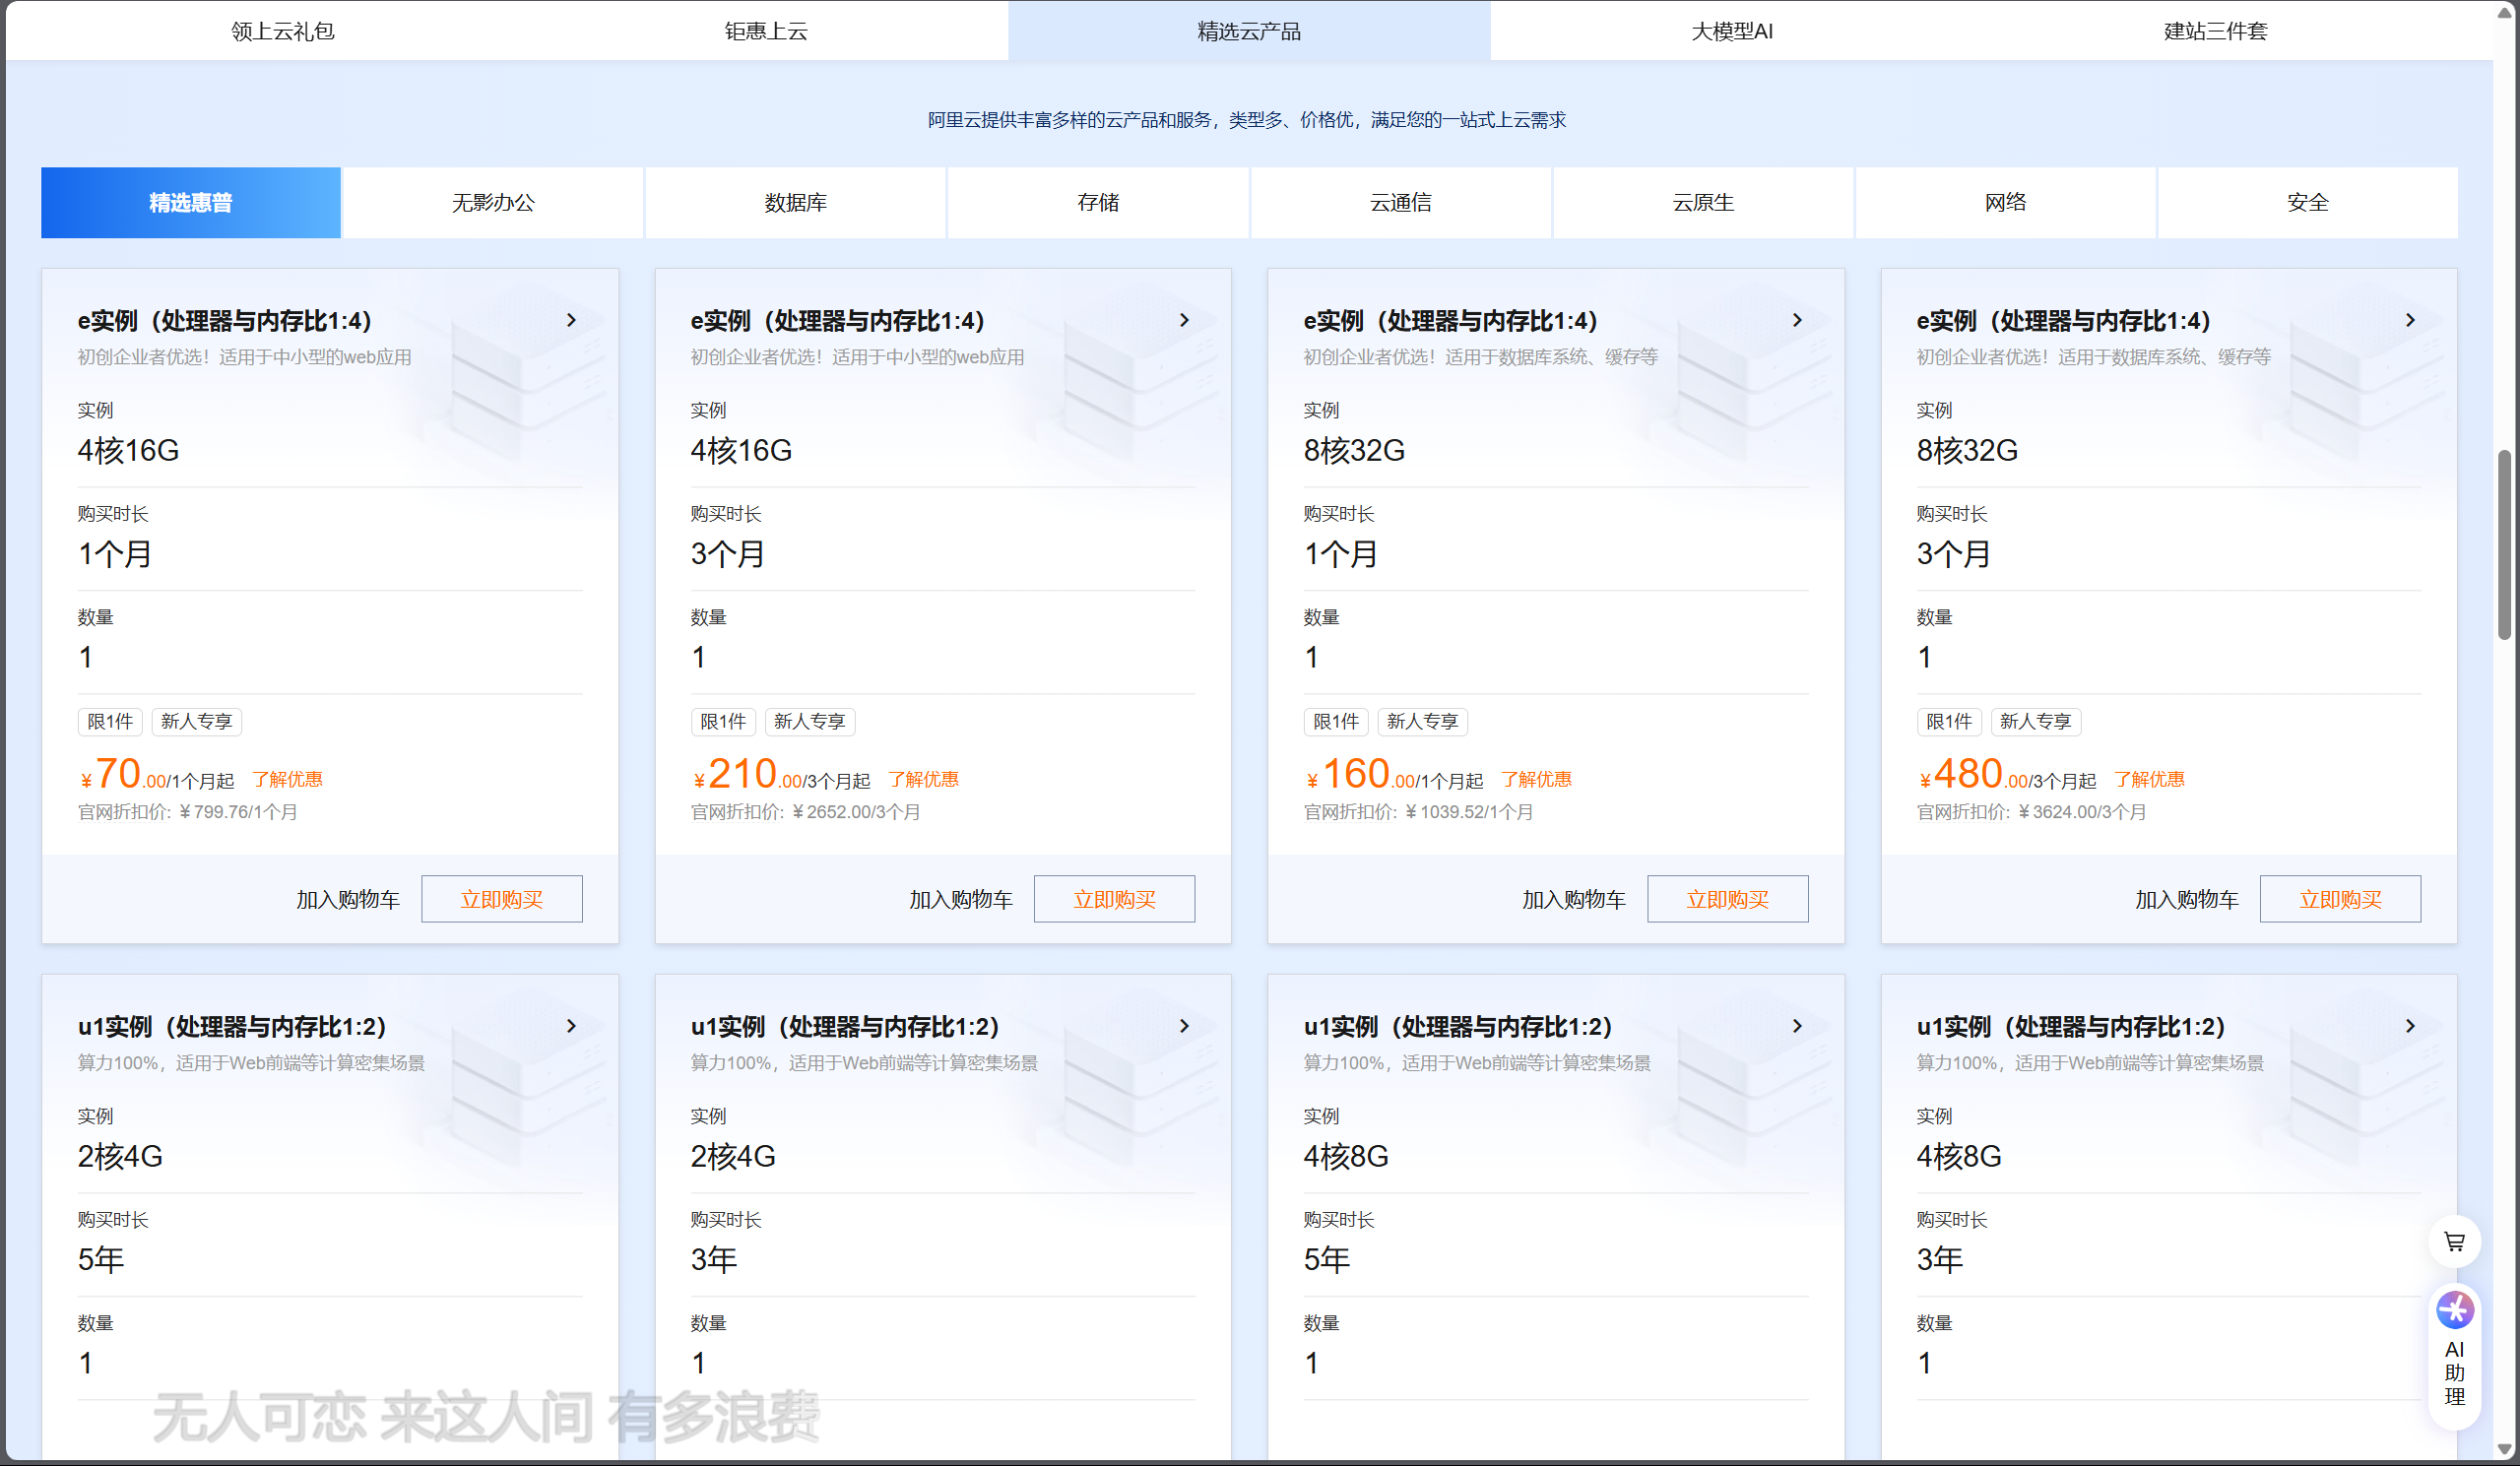Click the arrow on the first e实例 4核16G card
This screenshot has width=2520, height=1466.
[x=571, y=320]
